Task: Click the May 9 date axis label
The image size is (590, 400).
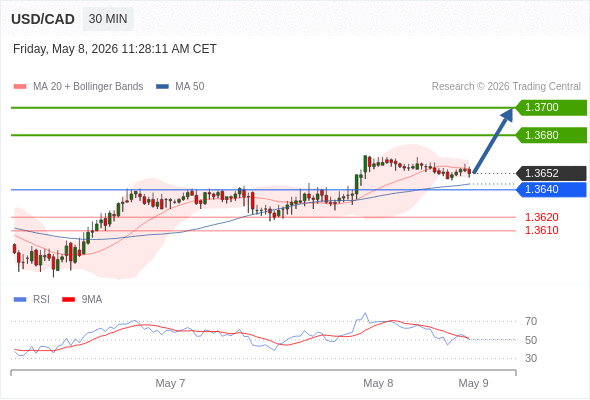Action: point(473,383)
